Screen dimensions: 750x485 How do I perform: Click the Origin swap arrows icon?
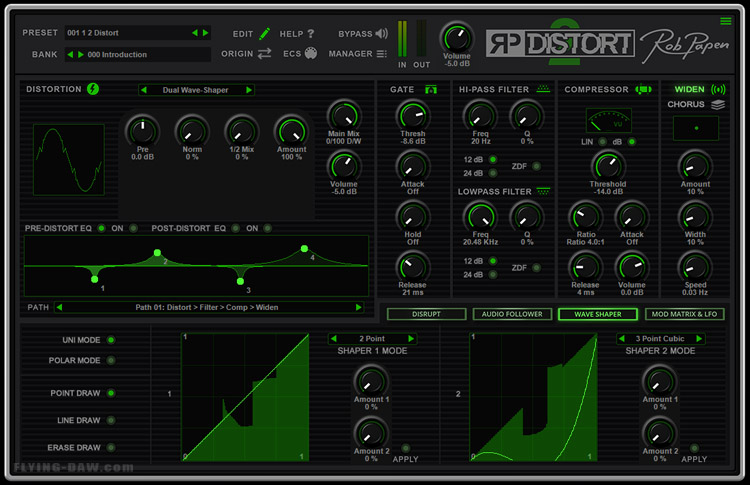point(265,54)
